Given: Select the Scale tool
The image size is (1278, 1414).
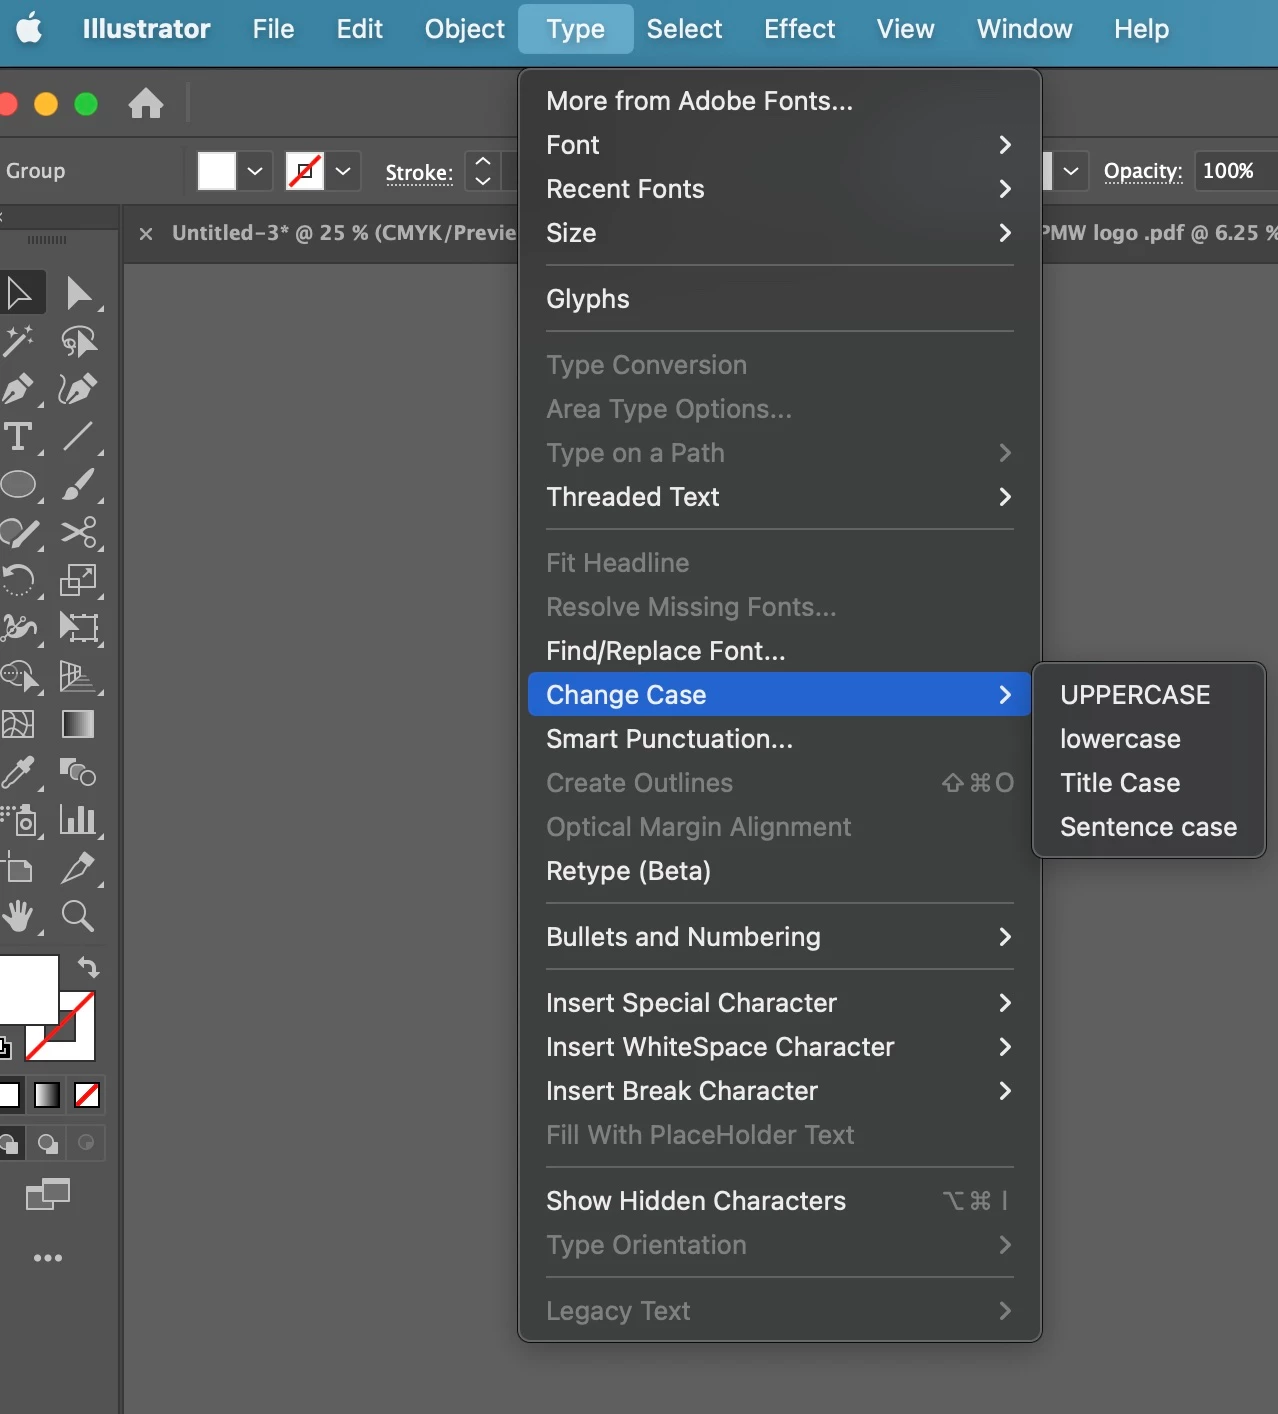Looking at the screenshot, I should pyautogui.click(x=79, y=581).
